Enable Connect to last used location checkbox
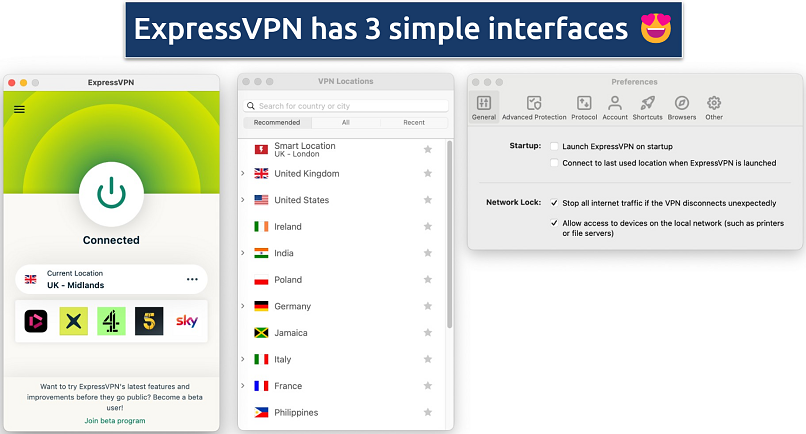This screenshot has width=806, height=434. 554,163
